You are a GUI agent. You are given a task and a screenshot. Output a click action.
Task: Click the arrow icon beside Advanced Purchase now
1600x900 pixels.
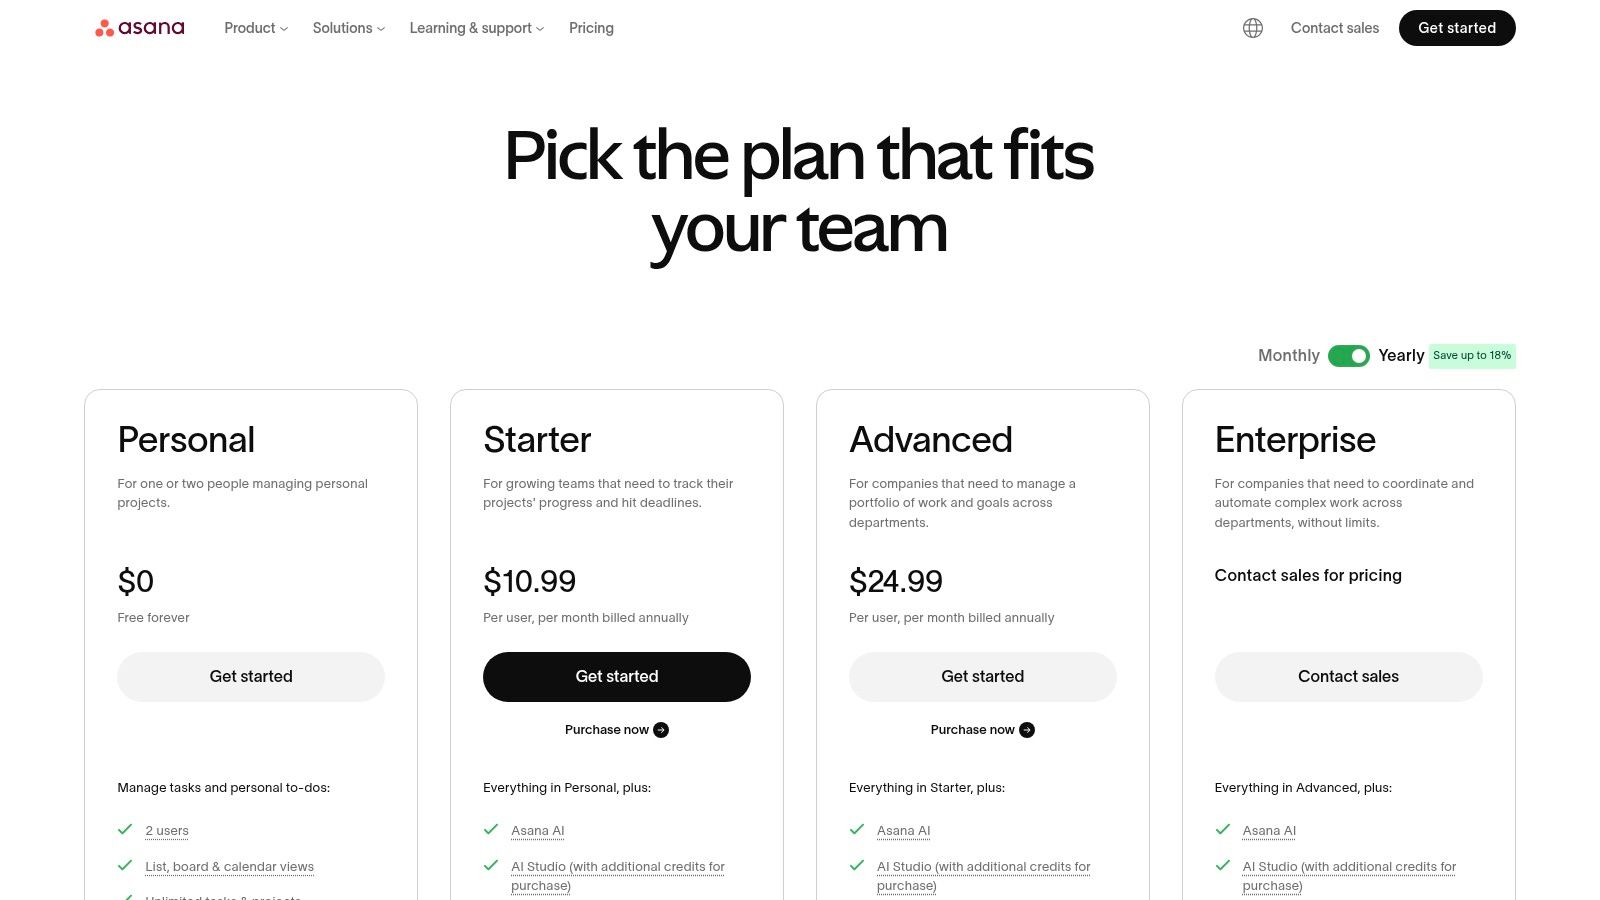[1027, 730]
